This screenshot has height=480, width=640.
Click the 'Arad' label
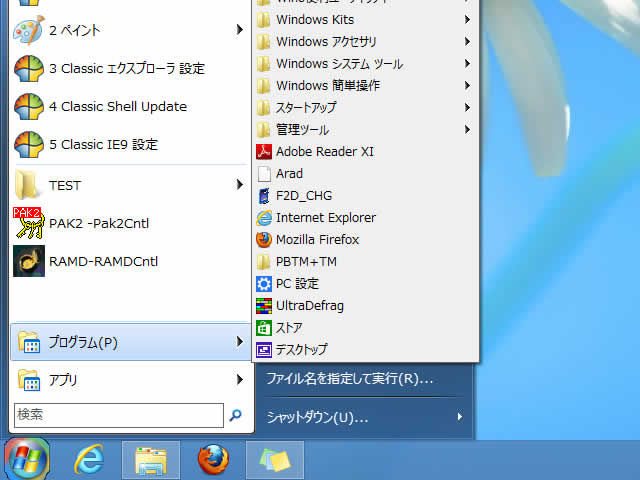(x=289, y=173)
